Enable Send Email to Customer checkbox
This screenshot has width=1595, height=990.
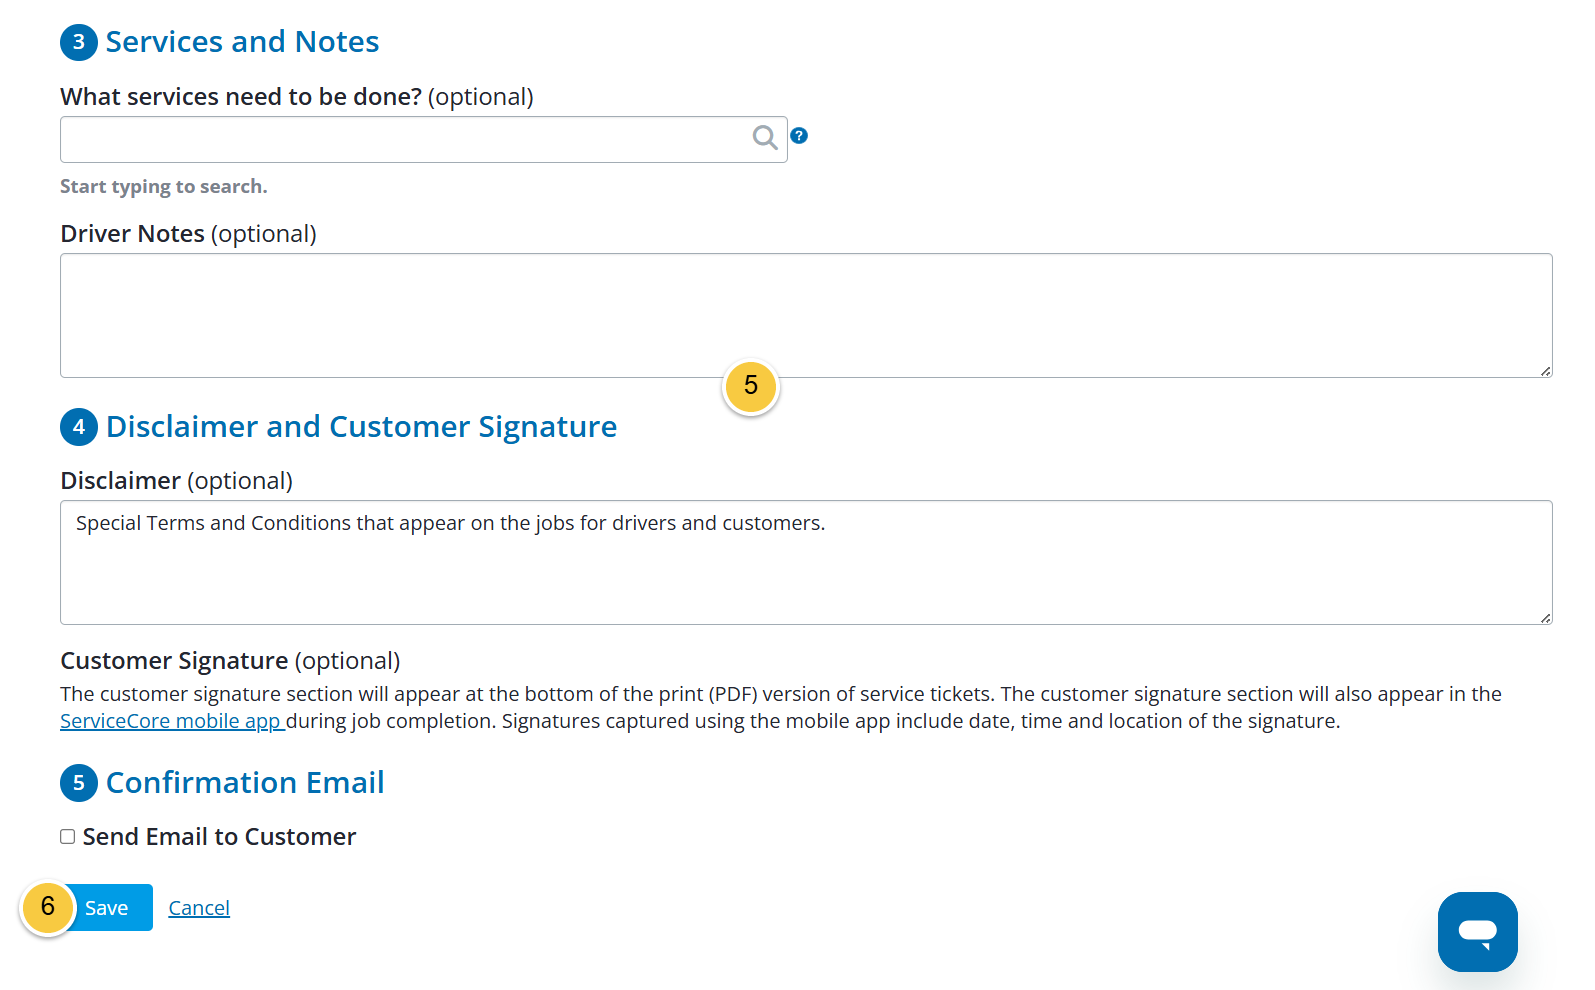(68, 837)
